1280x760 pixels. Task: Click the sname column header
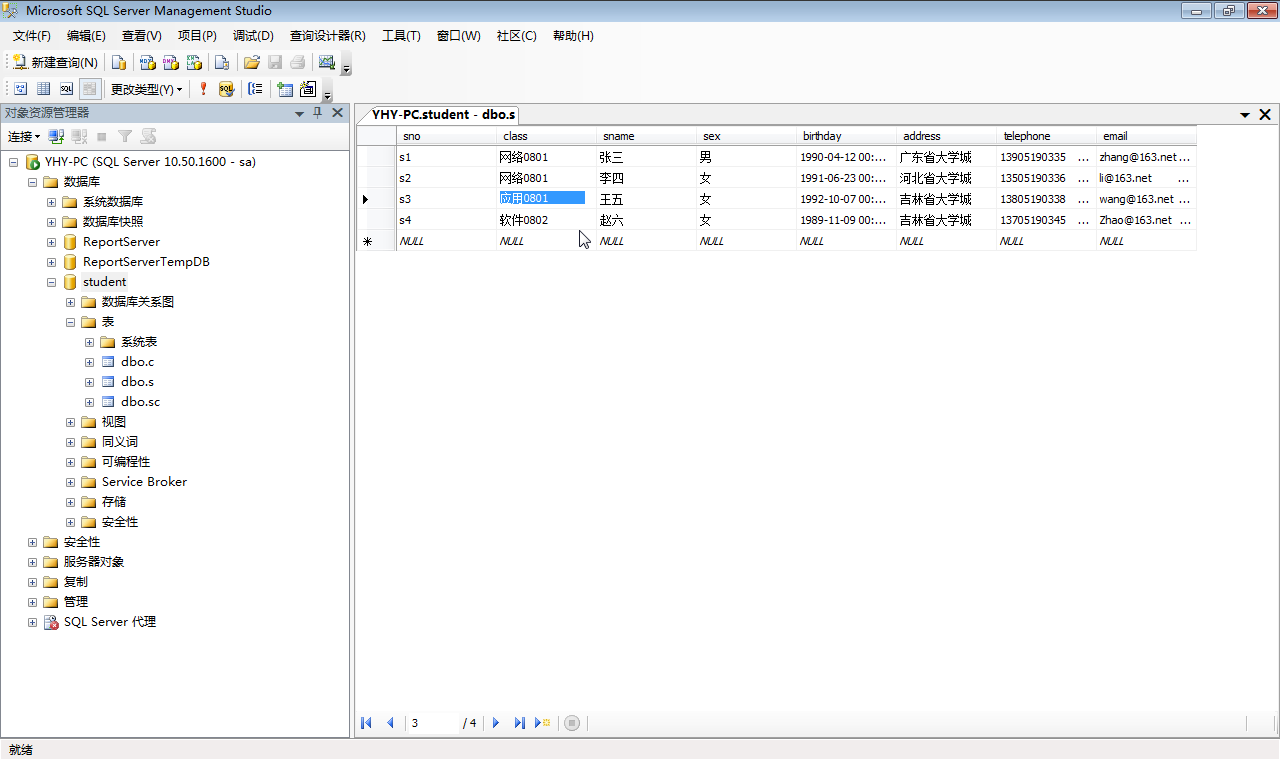coord(646,136)
